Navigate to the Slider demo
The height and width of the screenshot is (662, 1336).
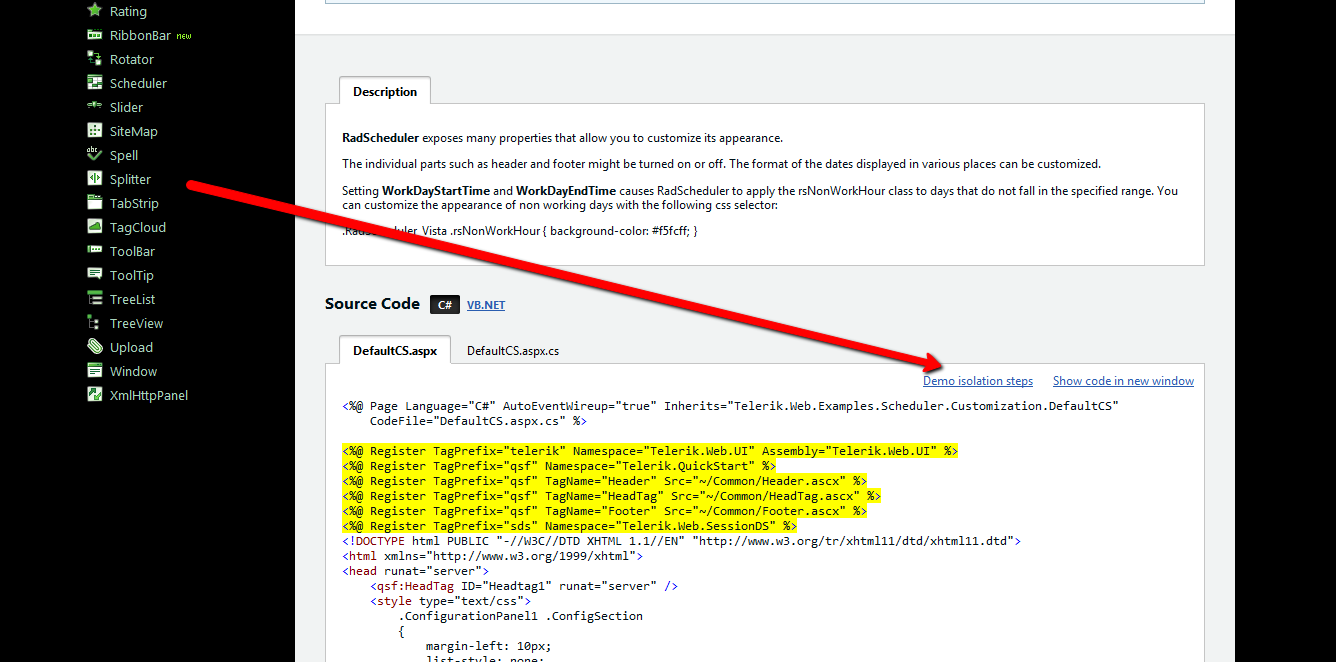(126, 108)
